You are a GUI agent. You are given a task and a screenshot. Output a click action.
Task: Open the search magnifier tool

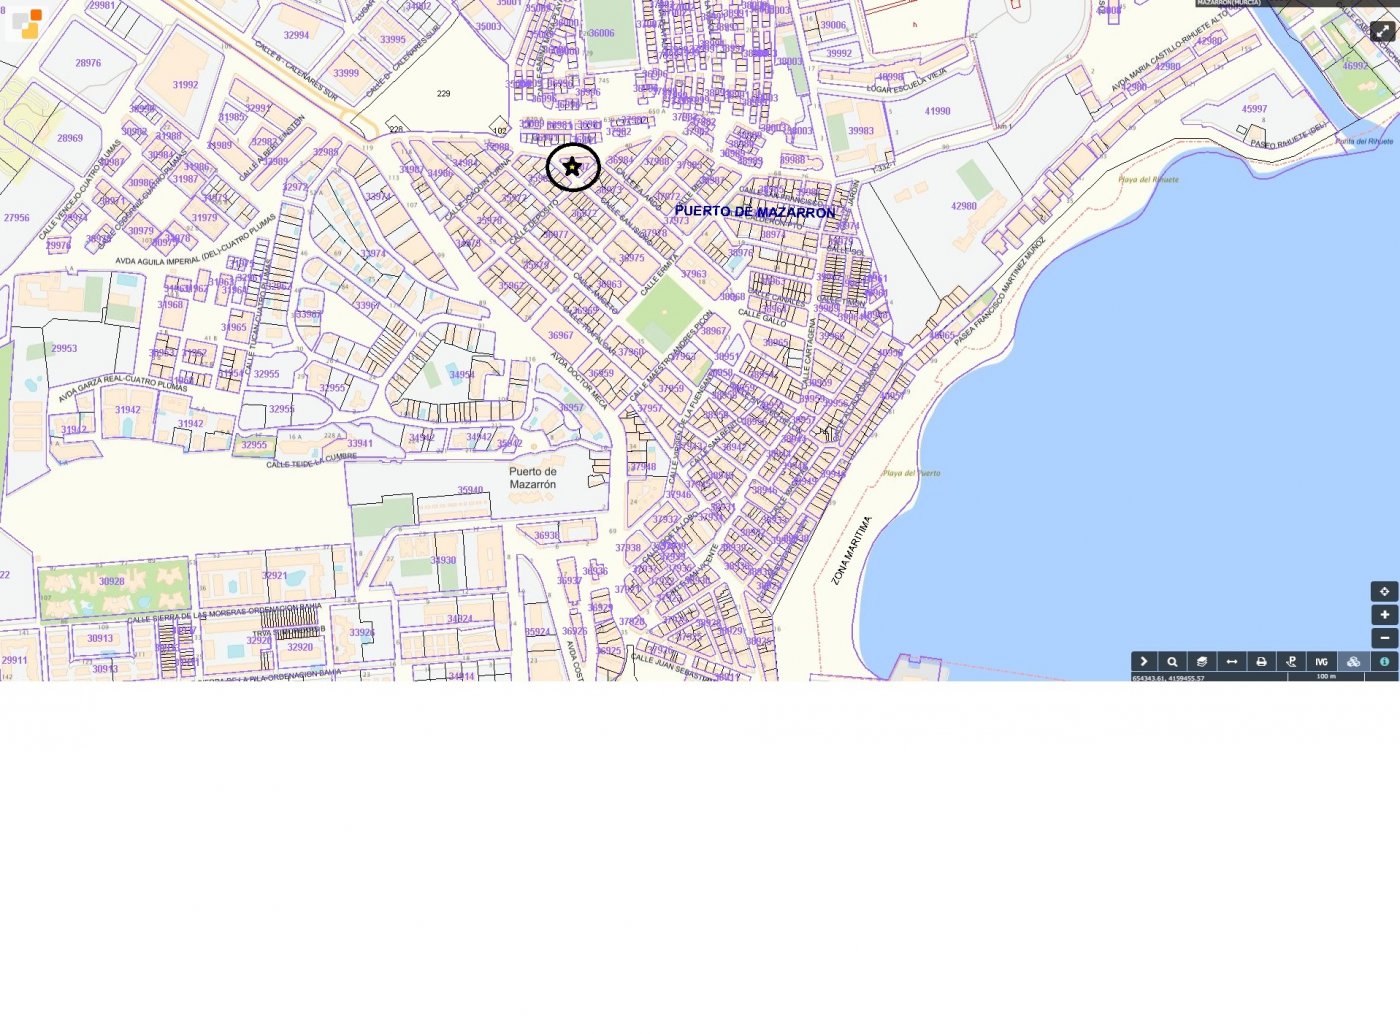(x=1173, y=661)
